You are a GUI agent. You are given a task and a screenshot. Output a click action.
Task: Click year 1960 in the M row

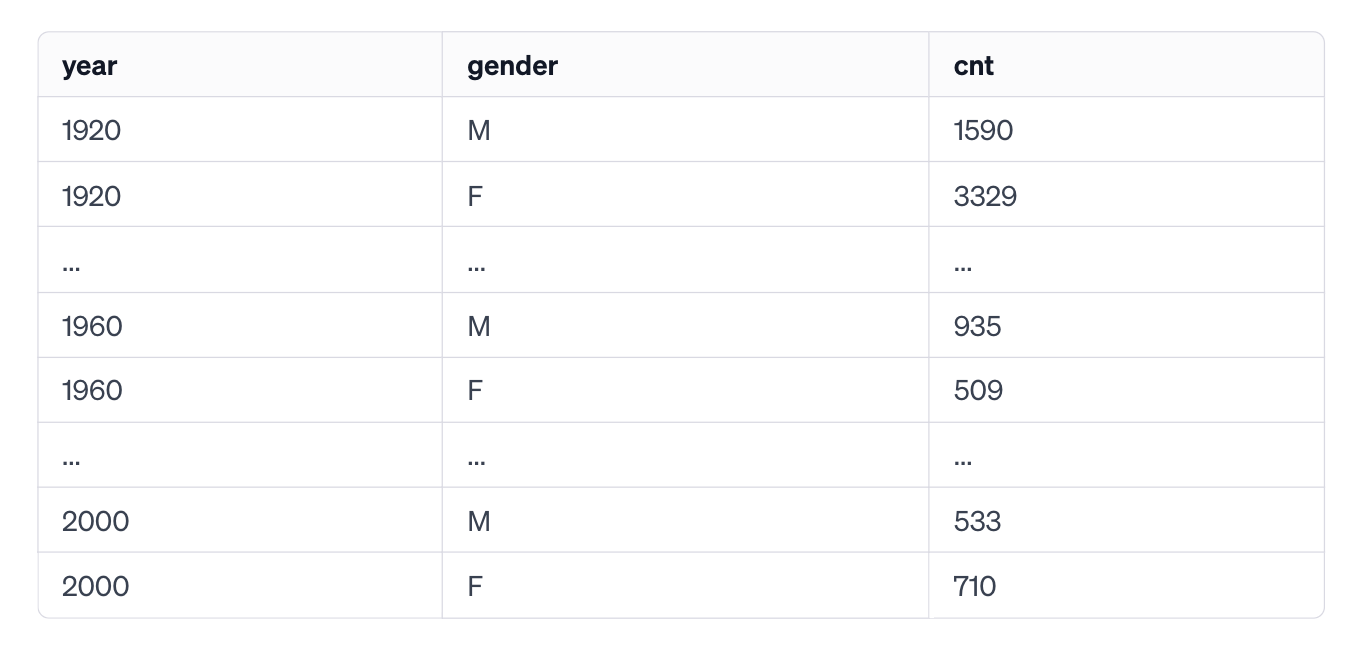(x=92, y=326)
